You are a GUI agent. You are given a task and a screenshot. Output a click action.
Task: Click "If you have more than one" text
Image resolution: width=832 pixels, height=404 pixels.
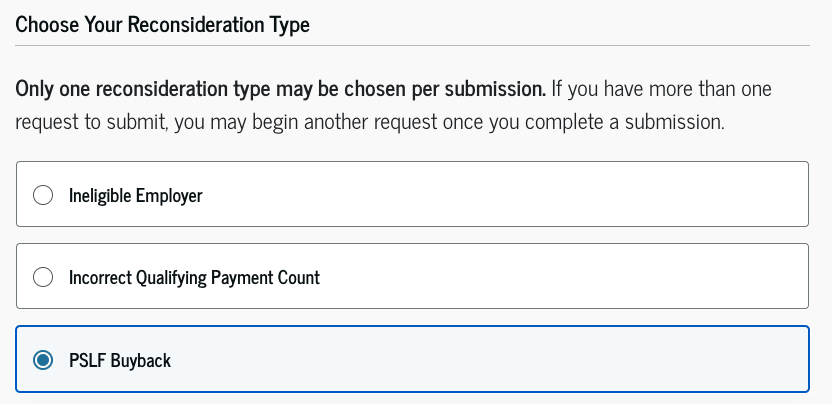point(662,88)
